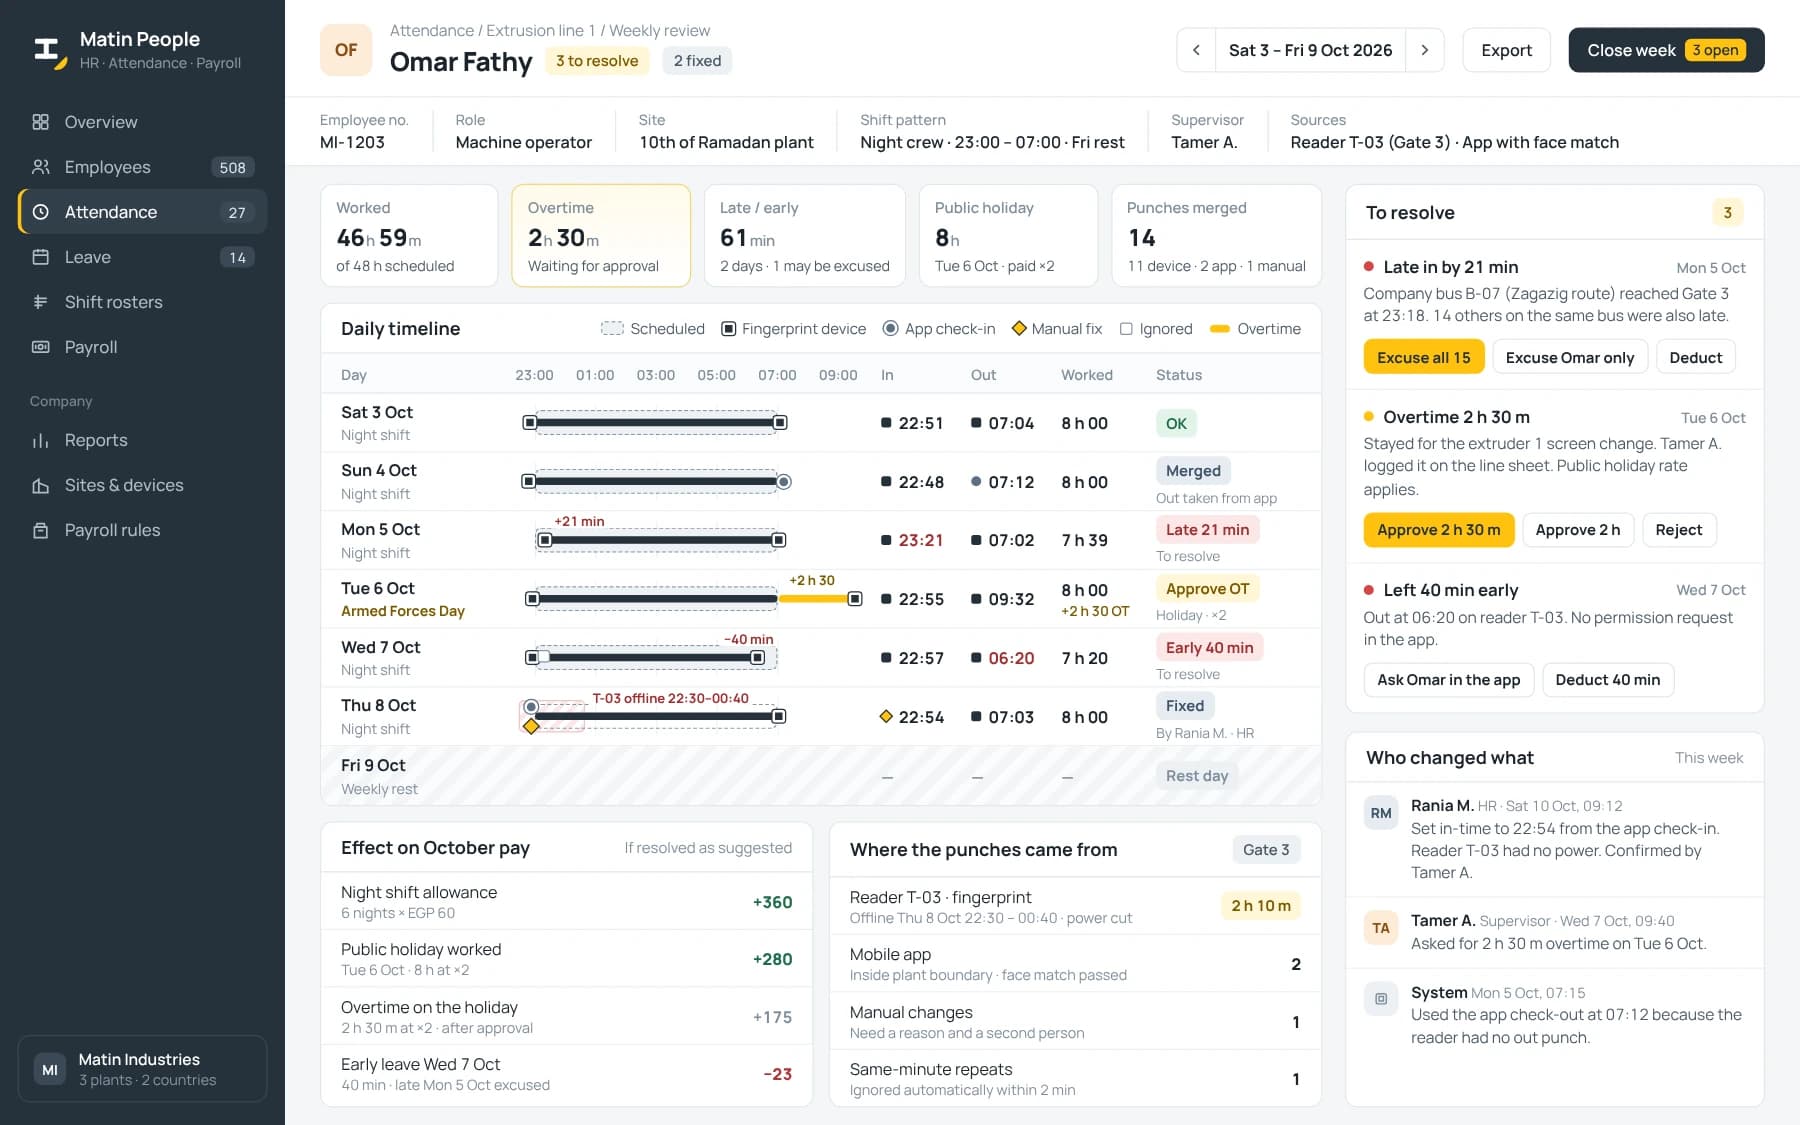Toggle the Manual fix legend item

[1057, 329]
